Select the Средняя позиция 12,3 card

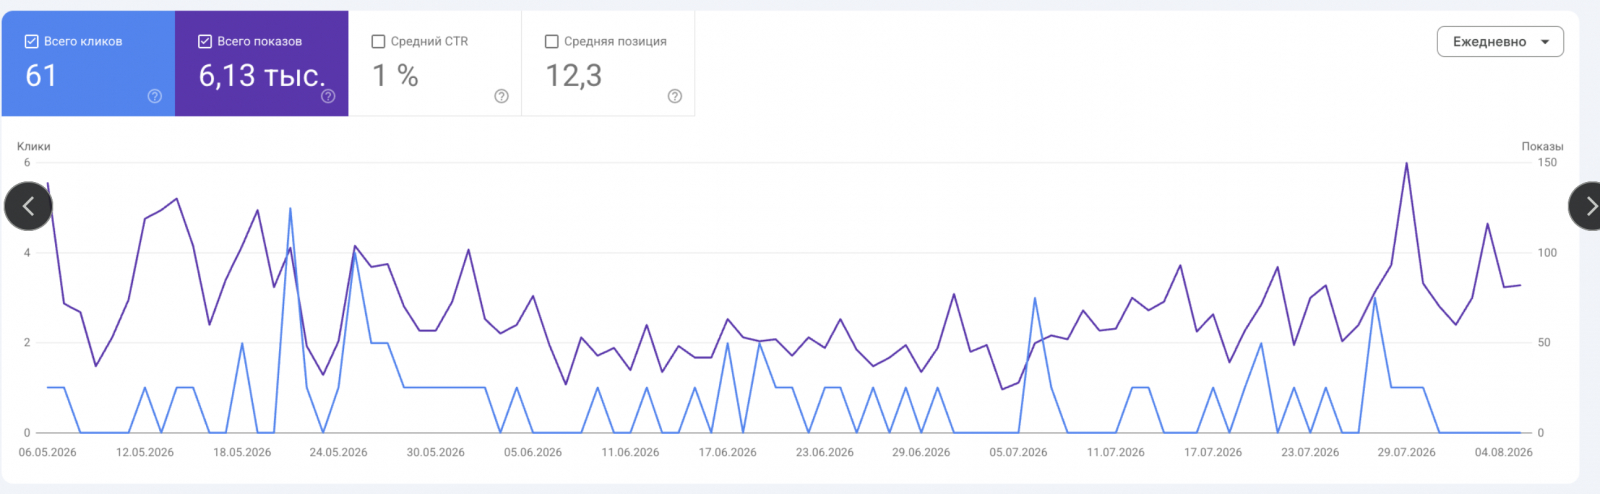tap(608, 64)
